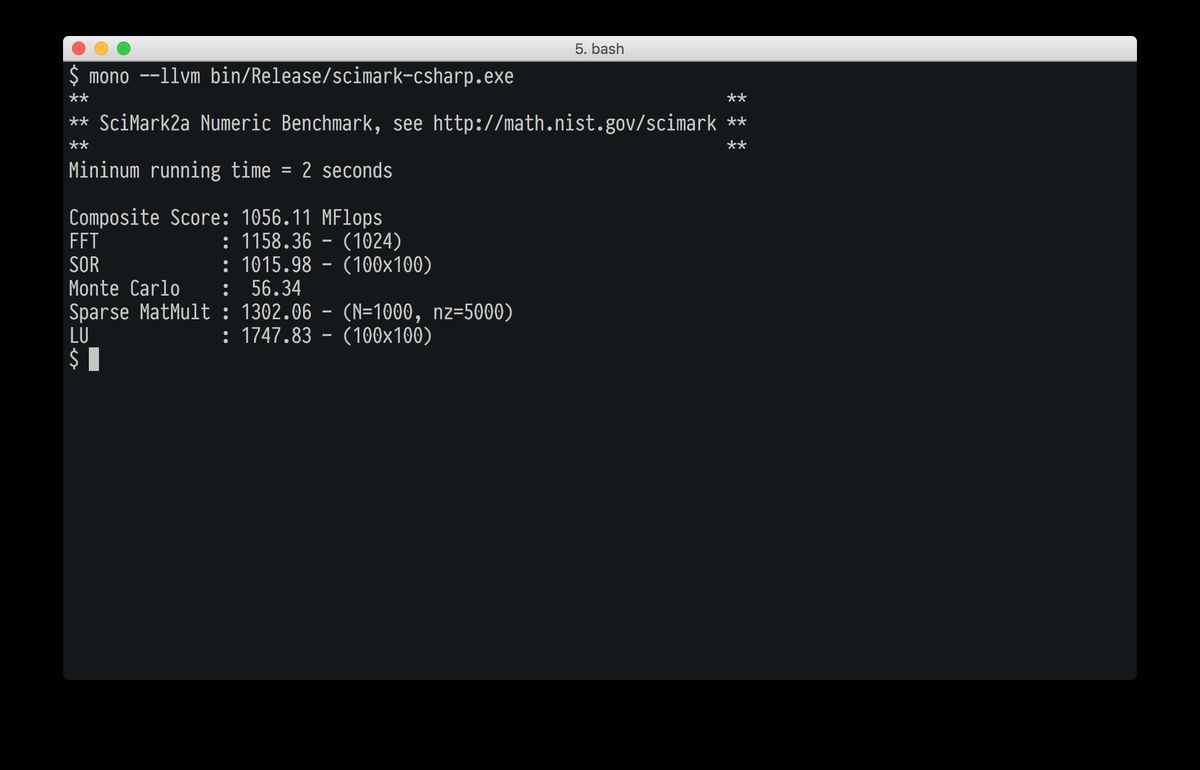
Task: Minimize the terminal with yellow button
Action: (x=101, y=48)
